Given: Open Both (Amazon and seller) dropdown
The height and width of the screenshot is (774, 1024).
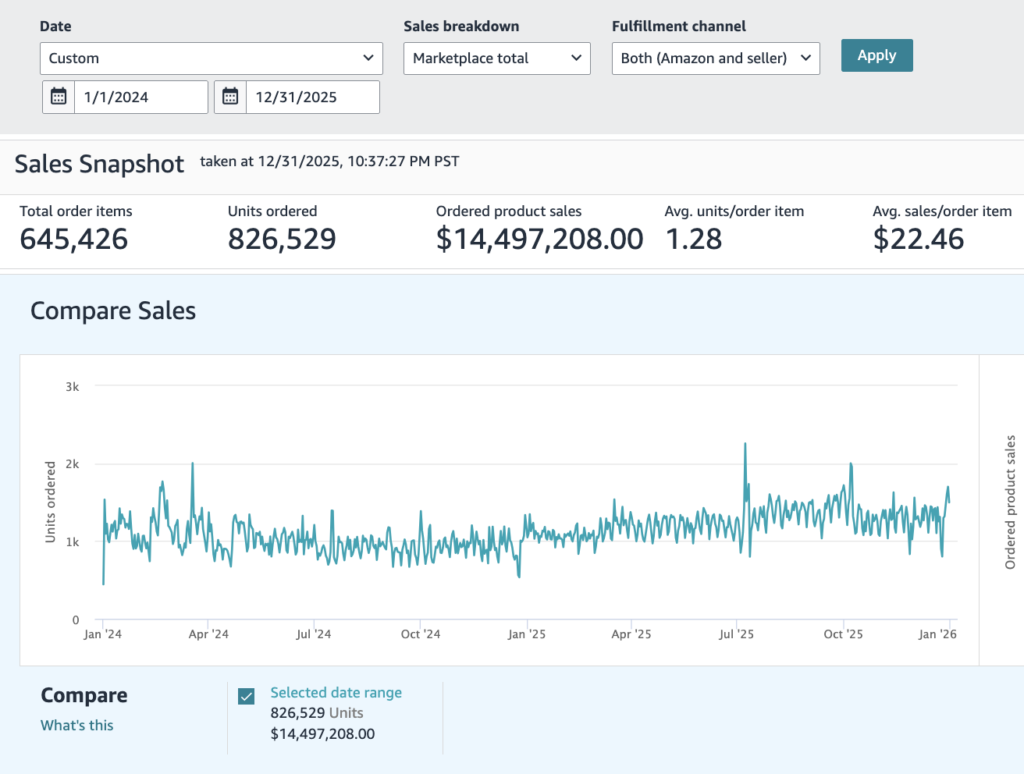Looking at the screenshot, I should (x=716, y=58).
